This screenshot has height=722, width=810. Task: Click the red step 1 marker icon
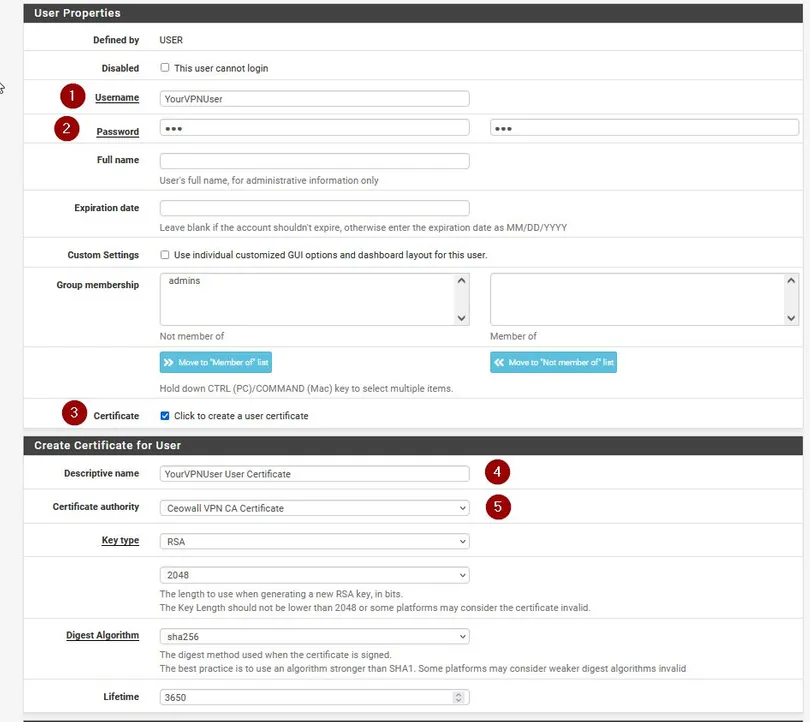pyautogui.click(x=72, y=96)
